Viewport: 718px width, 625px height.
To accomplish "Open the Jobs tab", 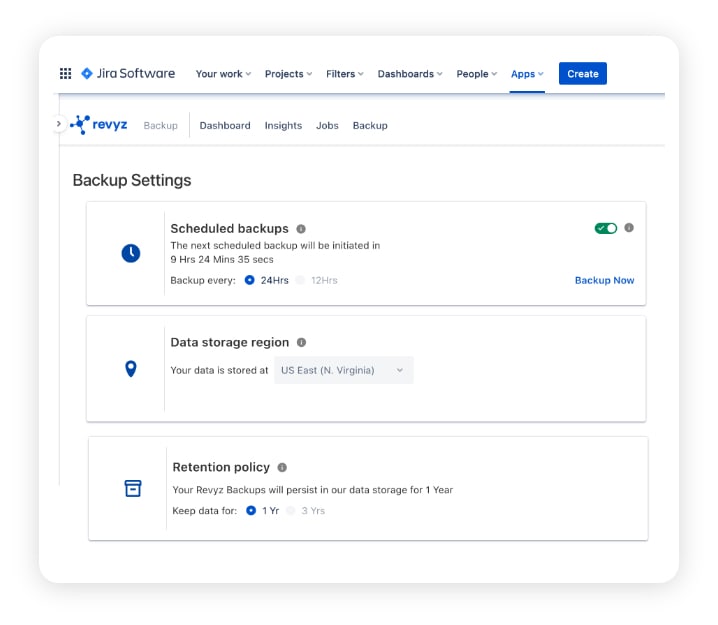I will [327, 126].
